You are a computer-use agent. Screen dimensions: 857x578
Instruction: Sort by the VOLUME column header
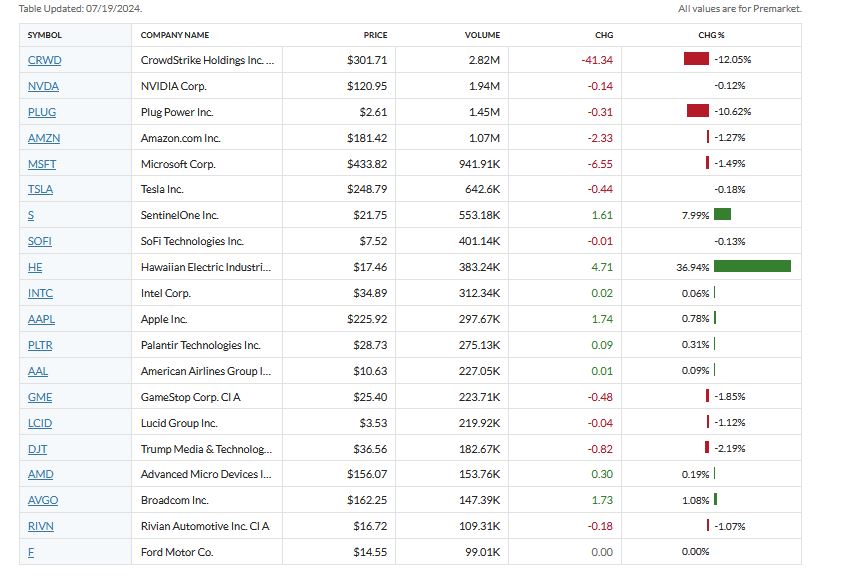click(x=482, y=35)
